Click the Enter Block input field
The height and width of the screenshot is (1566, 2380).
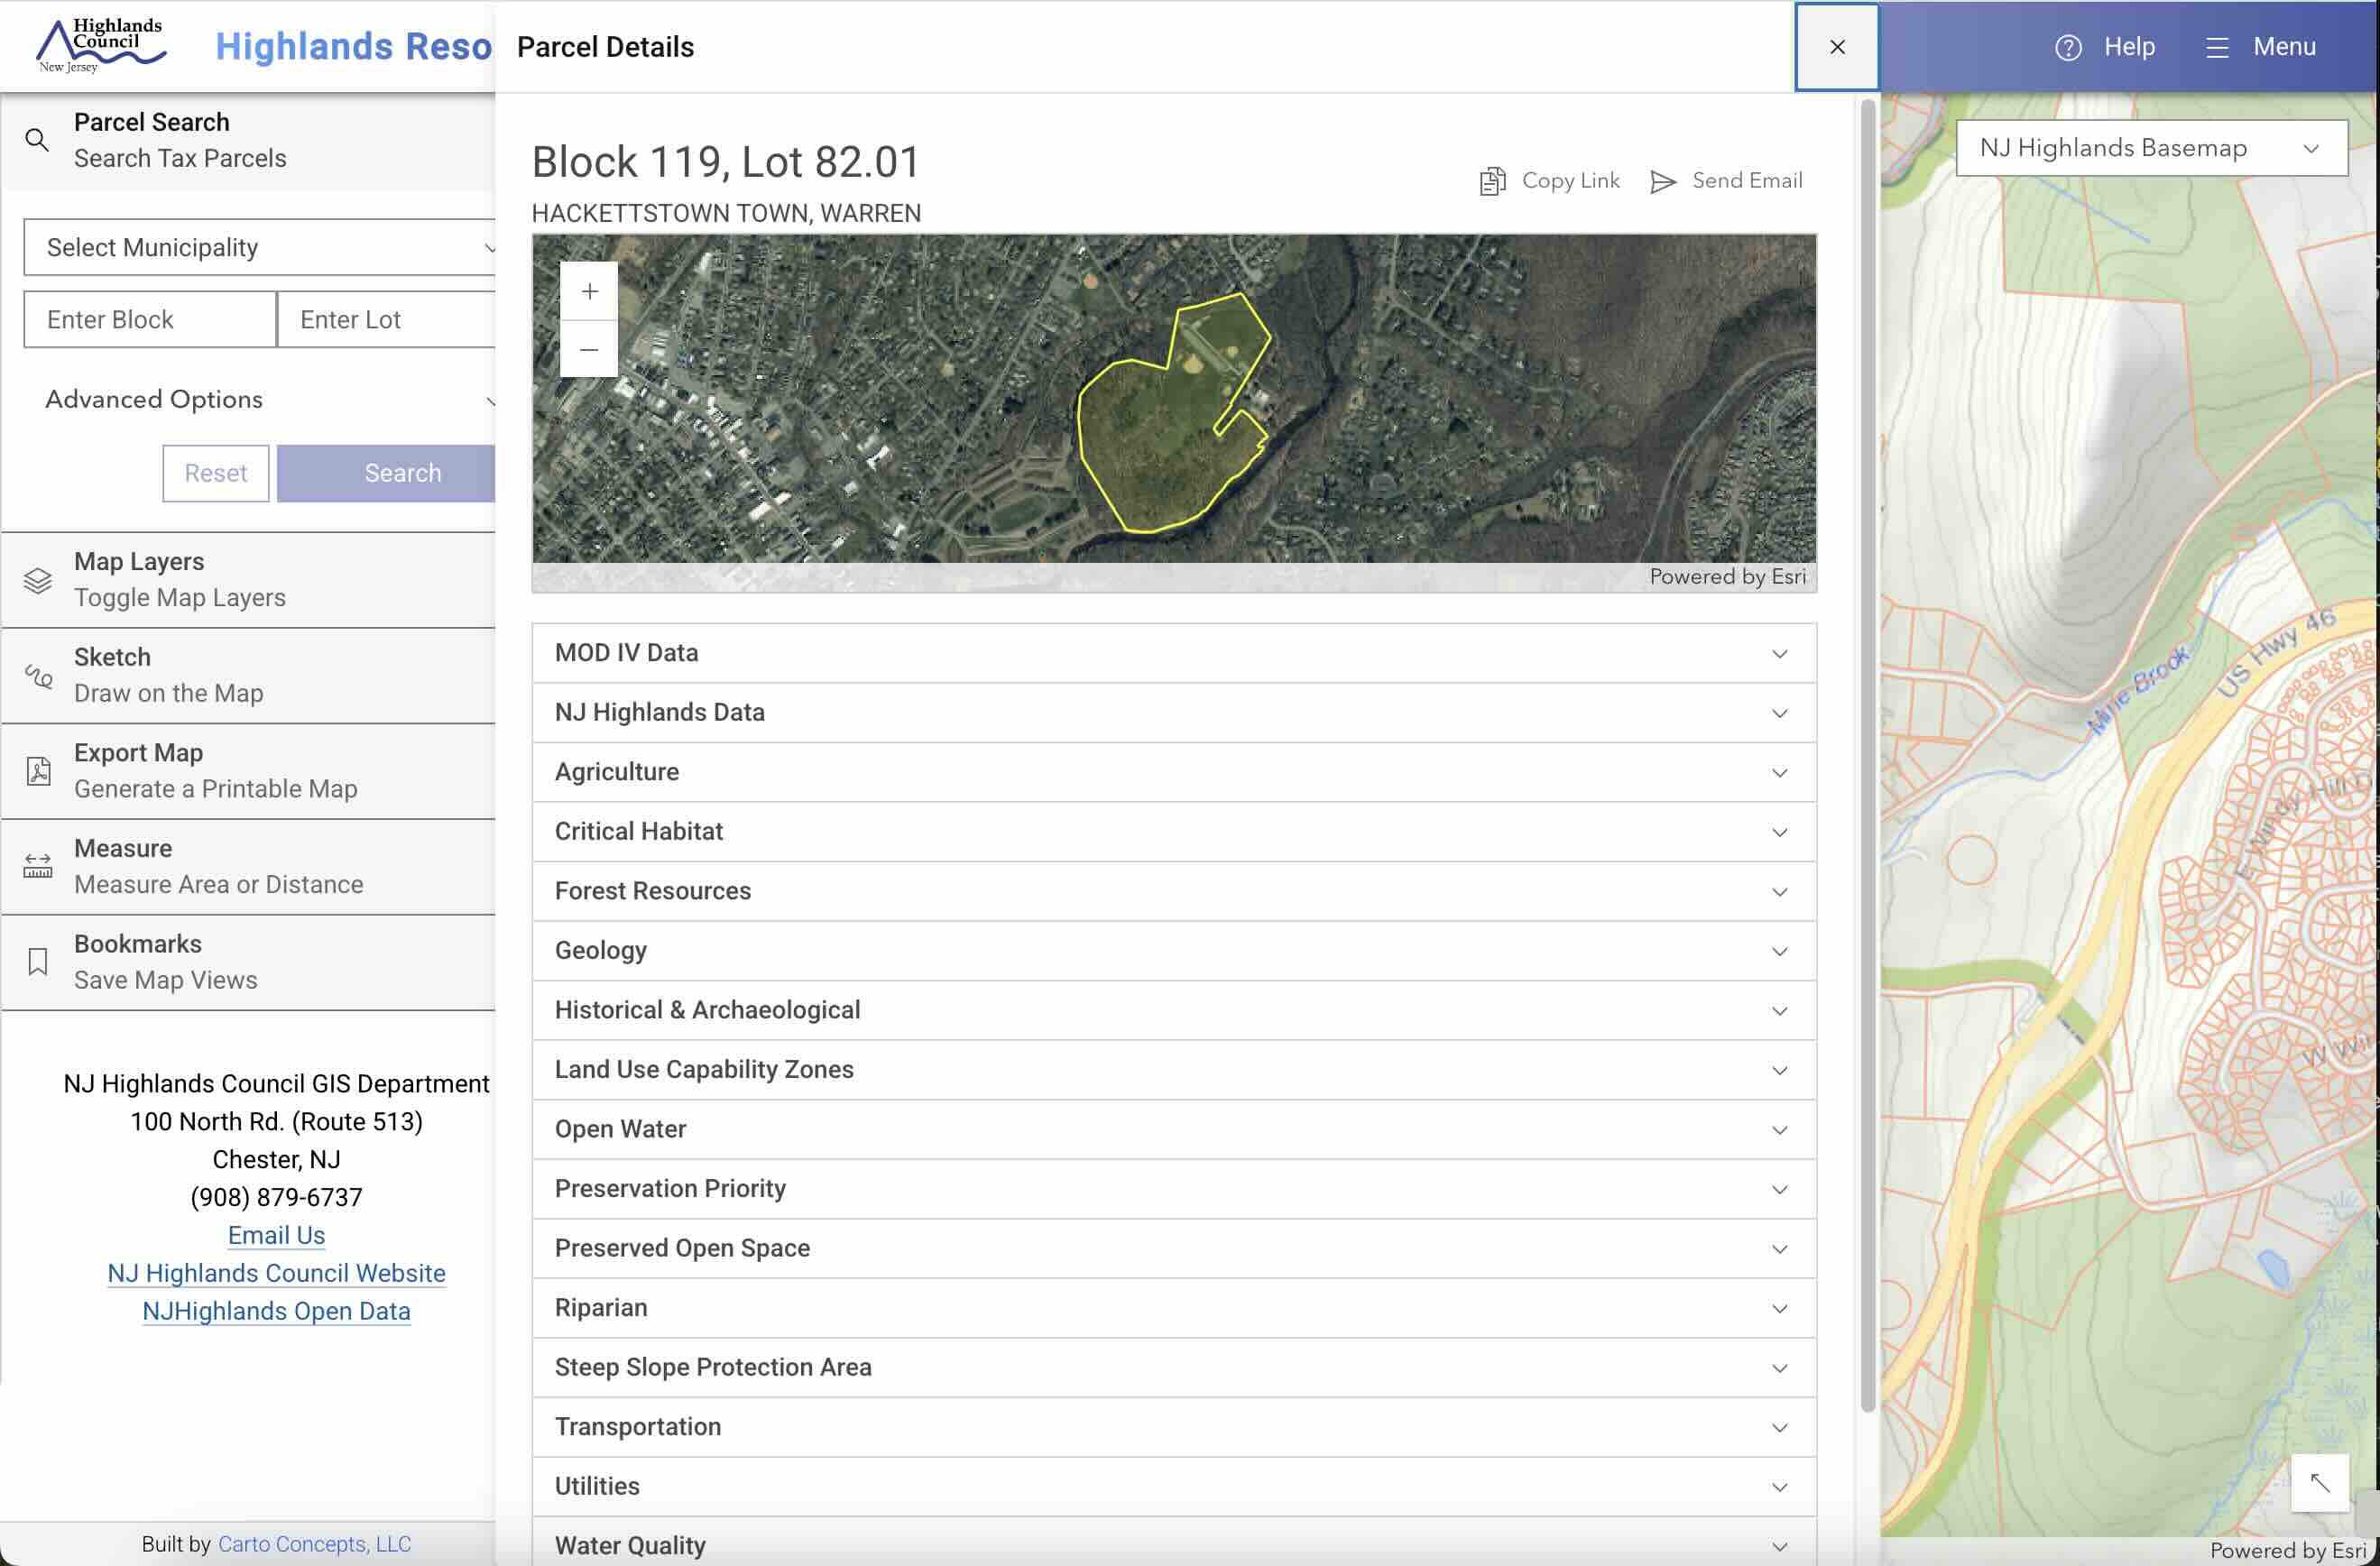148,319
